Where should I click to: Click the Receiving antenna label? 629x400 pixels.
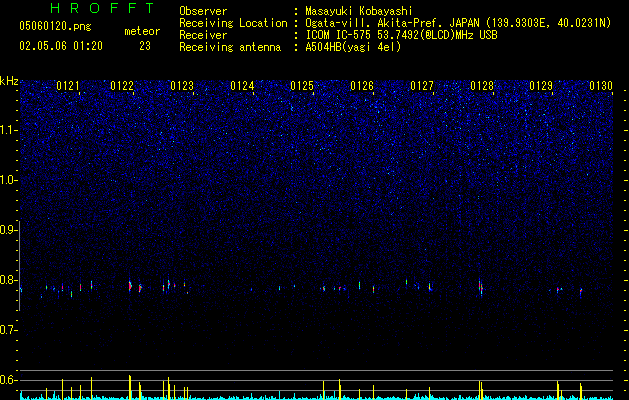click(230, 47)
